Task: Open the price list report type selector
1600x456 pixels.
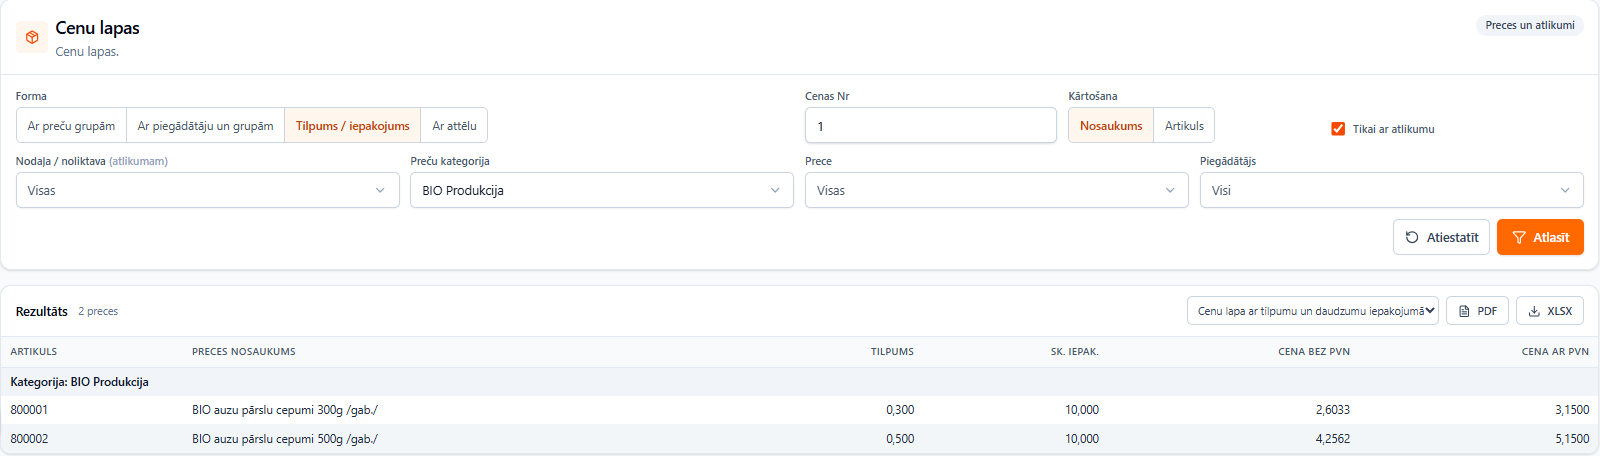Action: click(1313, 311)
